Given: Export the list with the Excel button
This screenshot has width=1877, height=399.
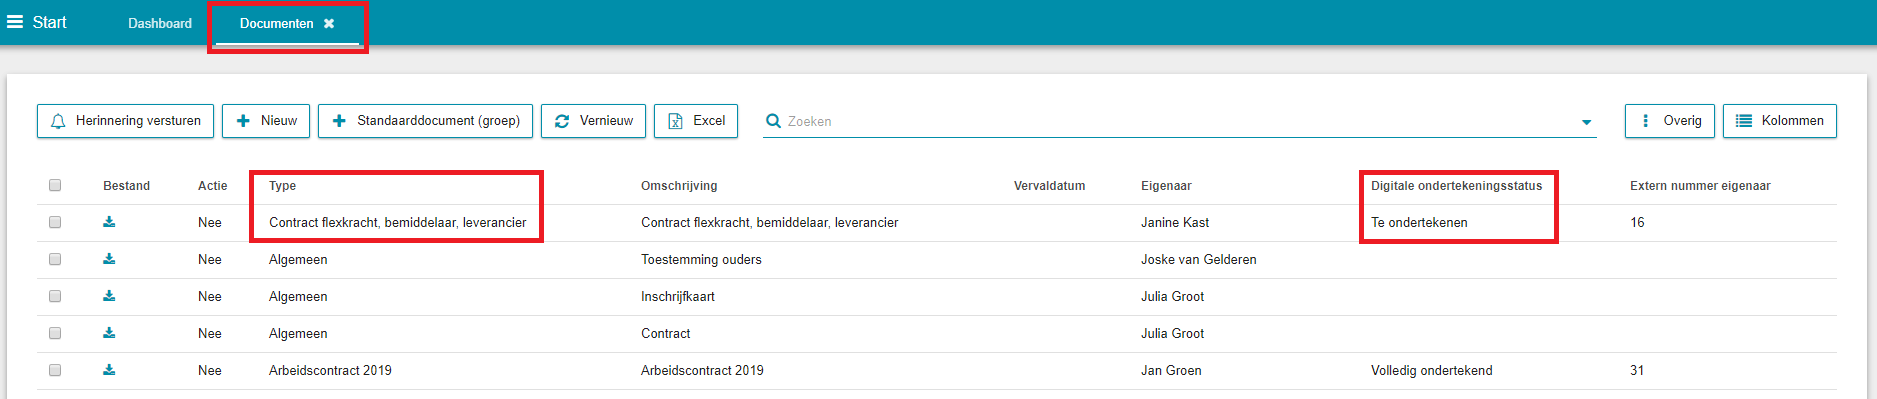Looking at the screenshot, I should pos(696,121).
